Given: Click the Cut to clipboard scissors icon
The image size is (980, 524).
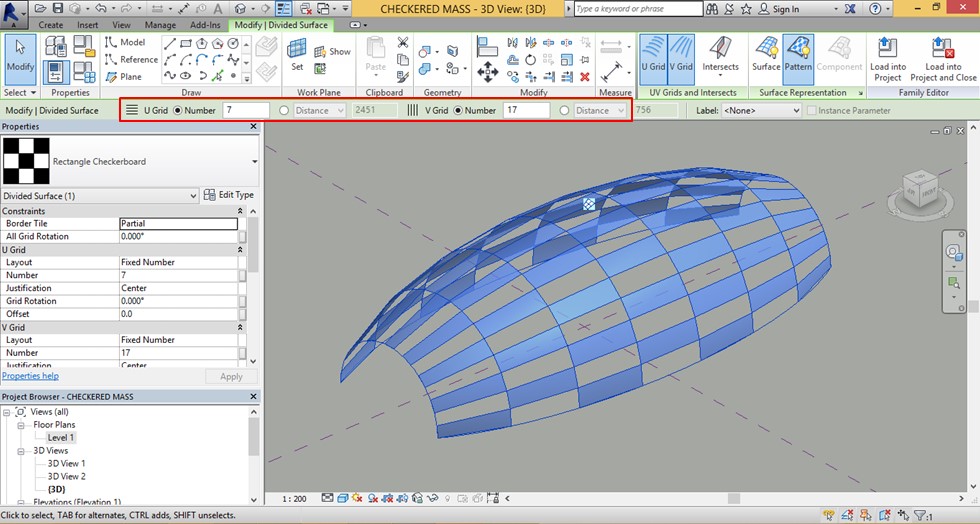Looking at the screenshot, I should [x=402, y=43].
